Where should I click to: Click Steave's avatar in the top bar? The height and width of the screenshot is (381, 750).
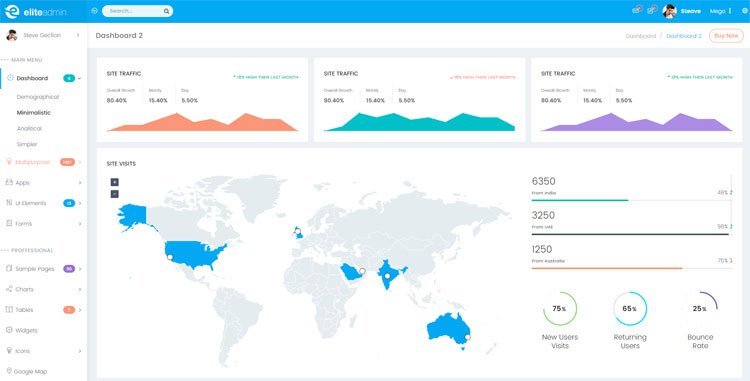tap(669, 11)
